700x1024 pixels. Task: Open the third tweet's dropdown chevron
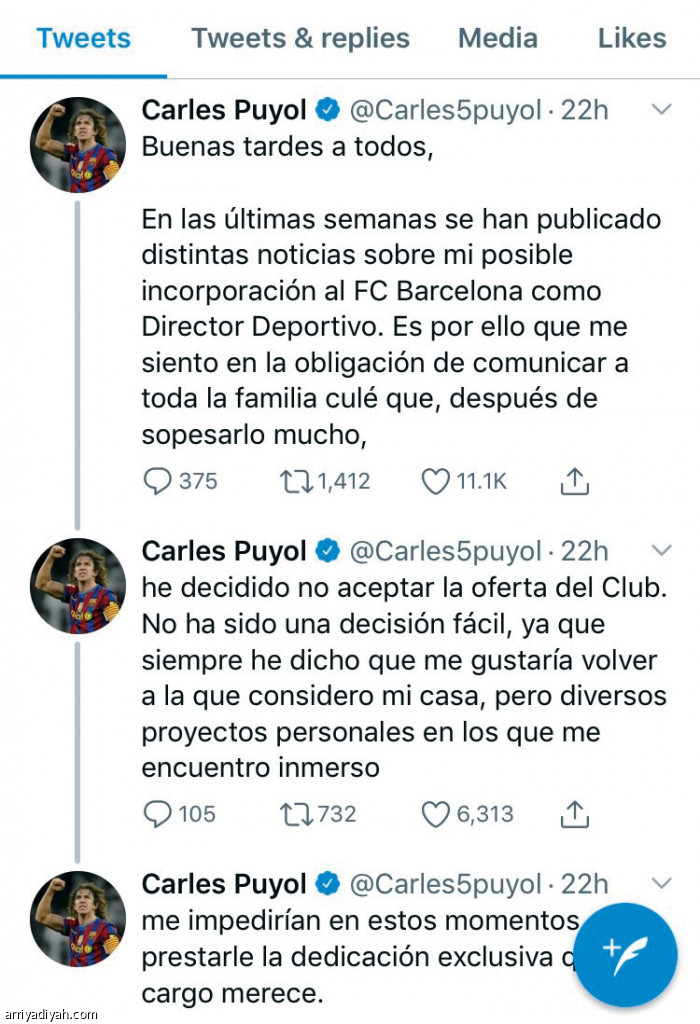click(x=661, y=883)
